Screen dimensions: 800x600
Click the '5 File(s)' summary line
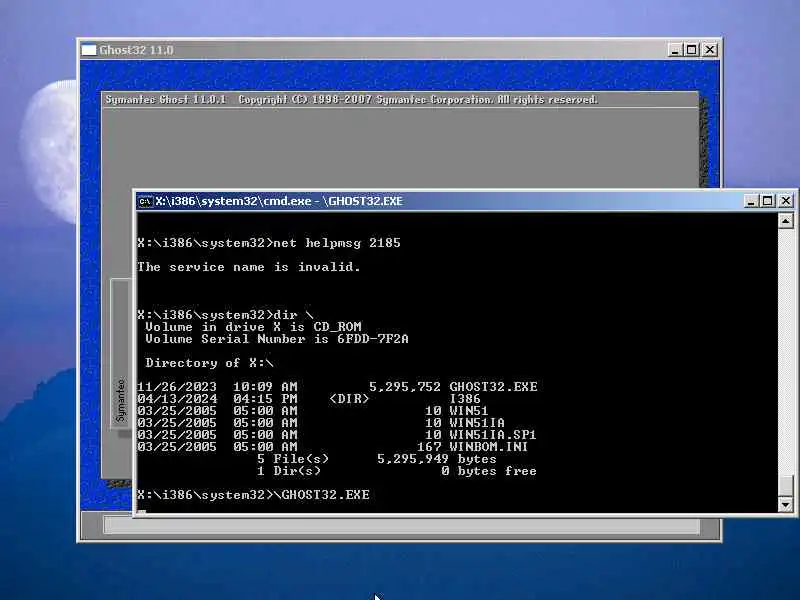pyautogui.click(x=377, y=459)
